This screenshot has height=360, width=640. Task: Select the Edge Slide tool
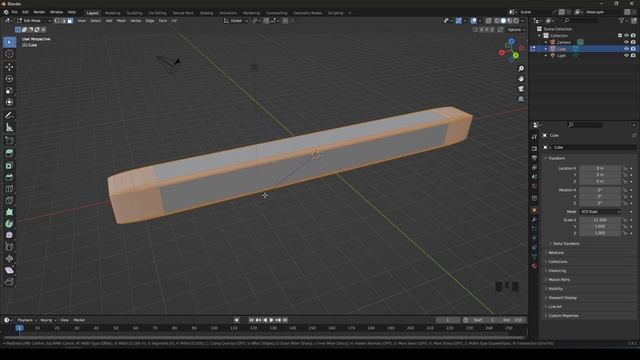[9, 247]
